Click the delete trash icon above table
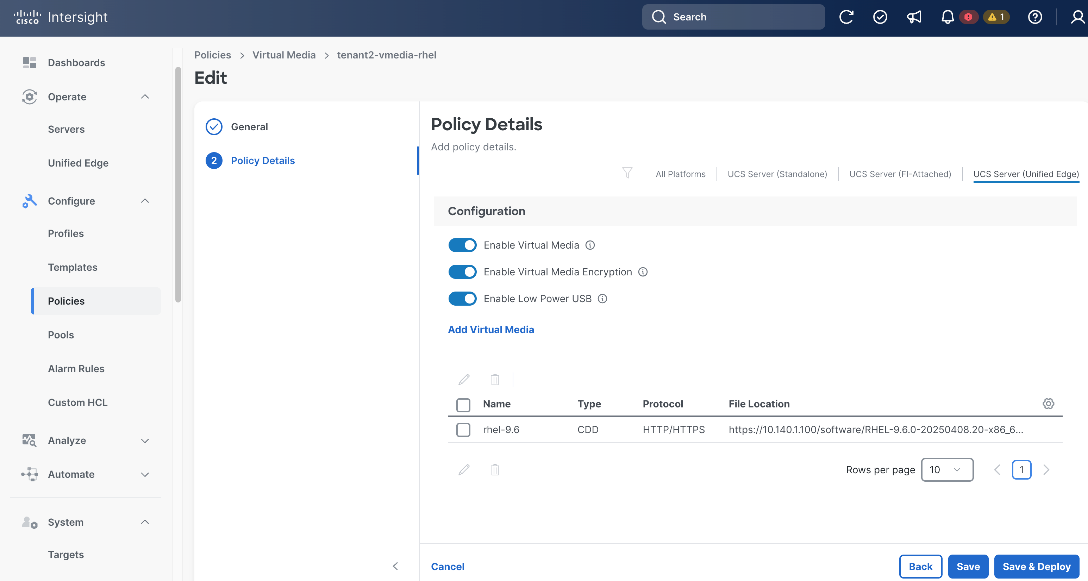This screenshot has height=581, width=1088. tap(495, 380)
